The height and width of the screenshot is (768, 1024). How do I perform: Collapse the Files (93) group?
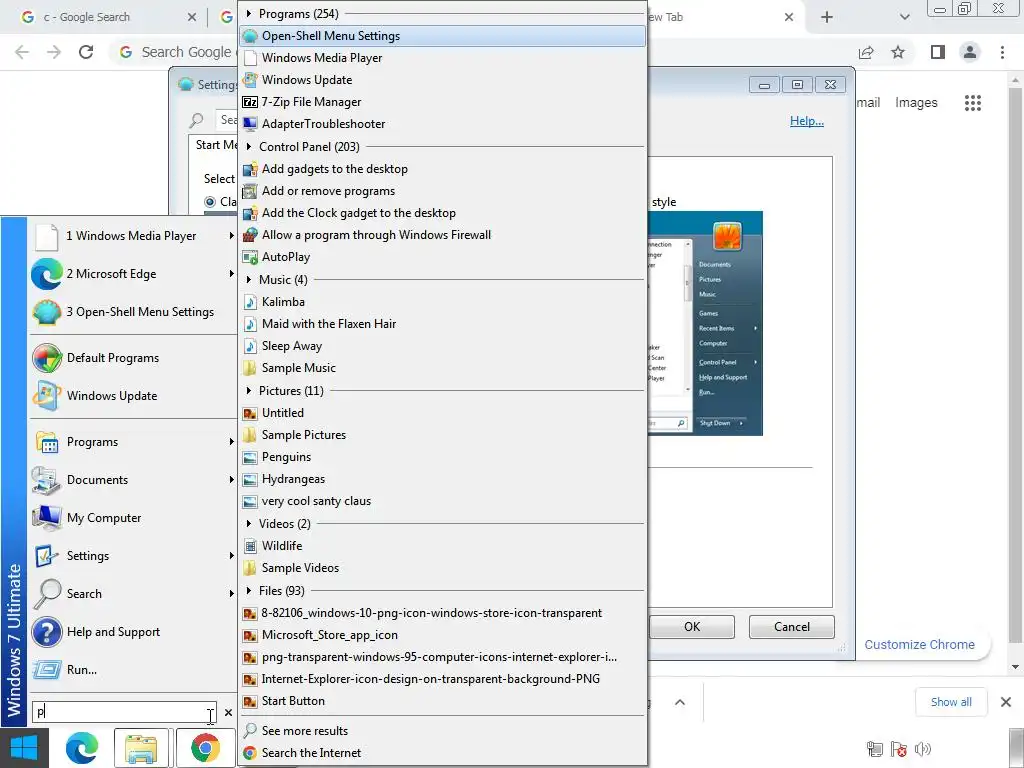[x=249, y=591]
